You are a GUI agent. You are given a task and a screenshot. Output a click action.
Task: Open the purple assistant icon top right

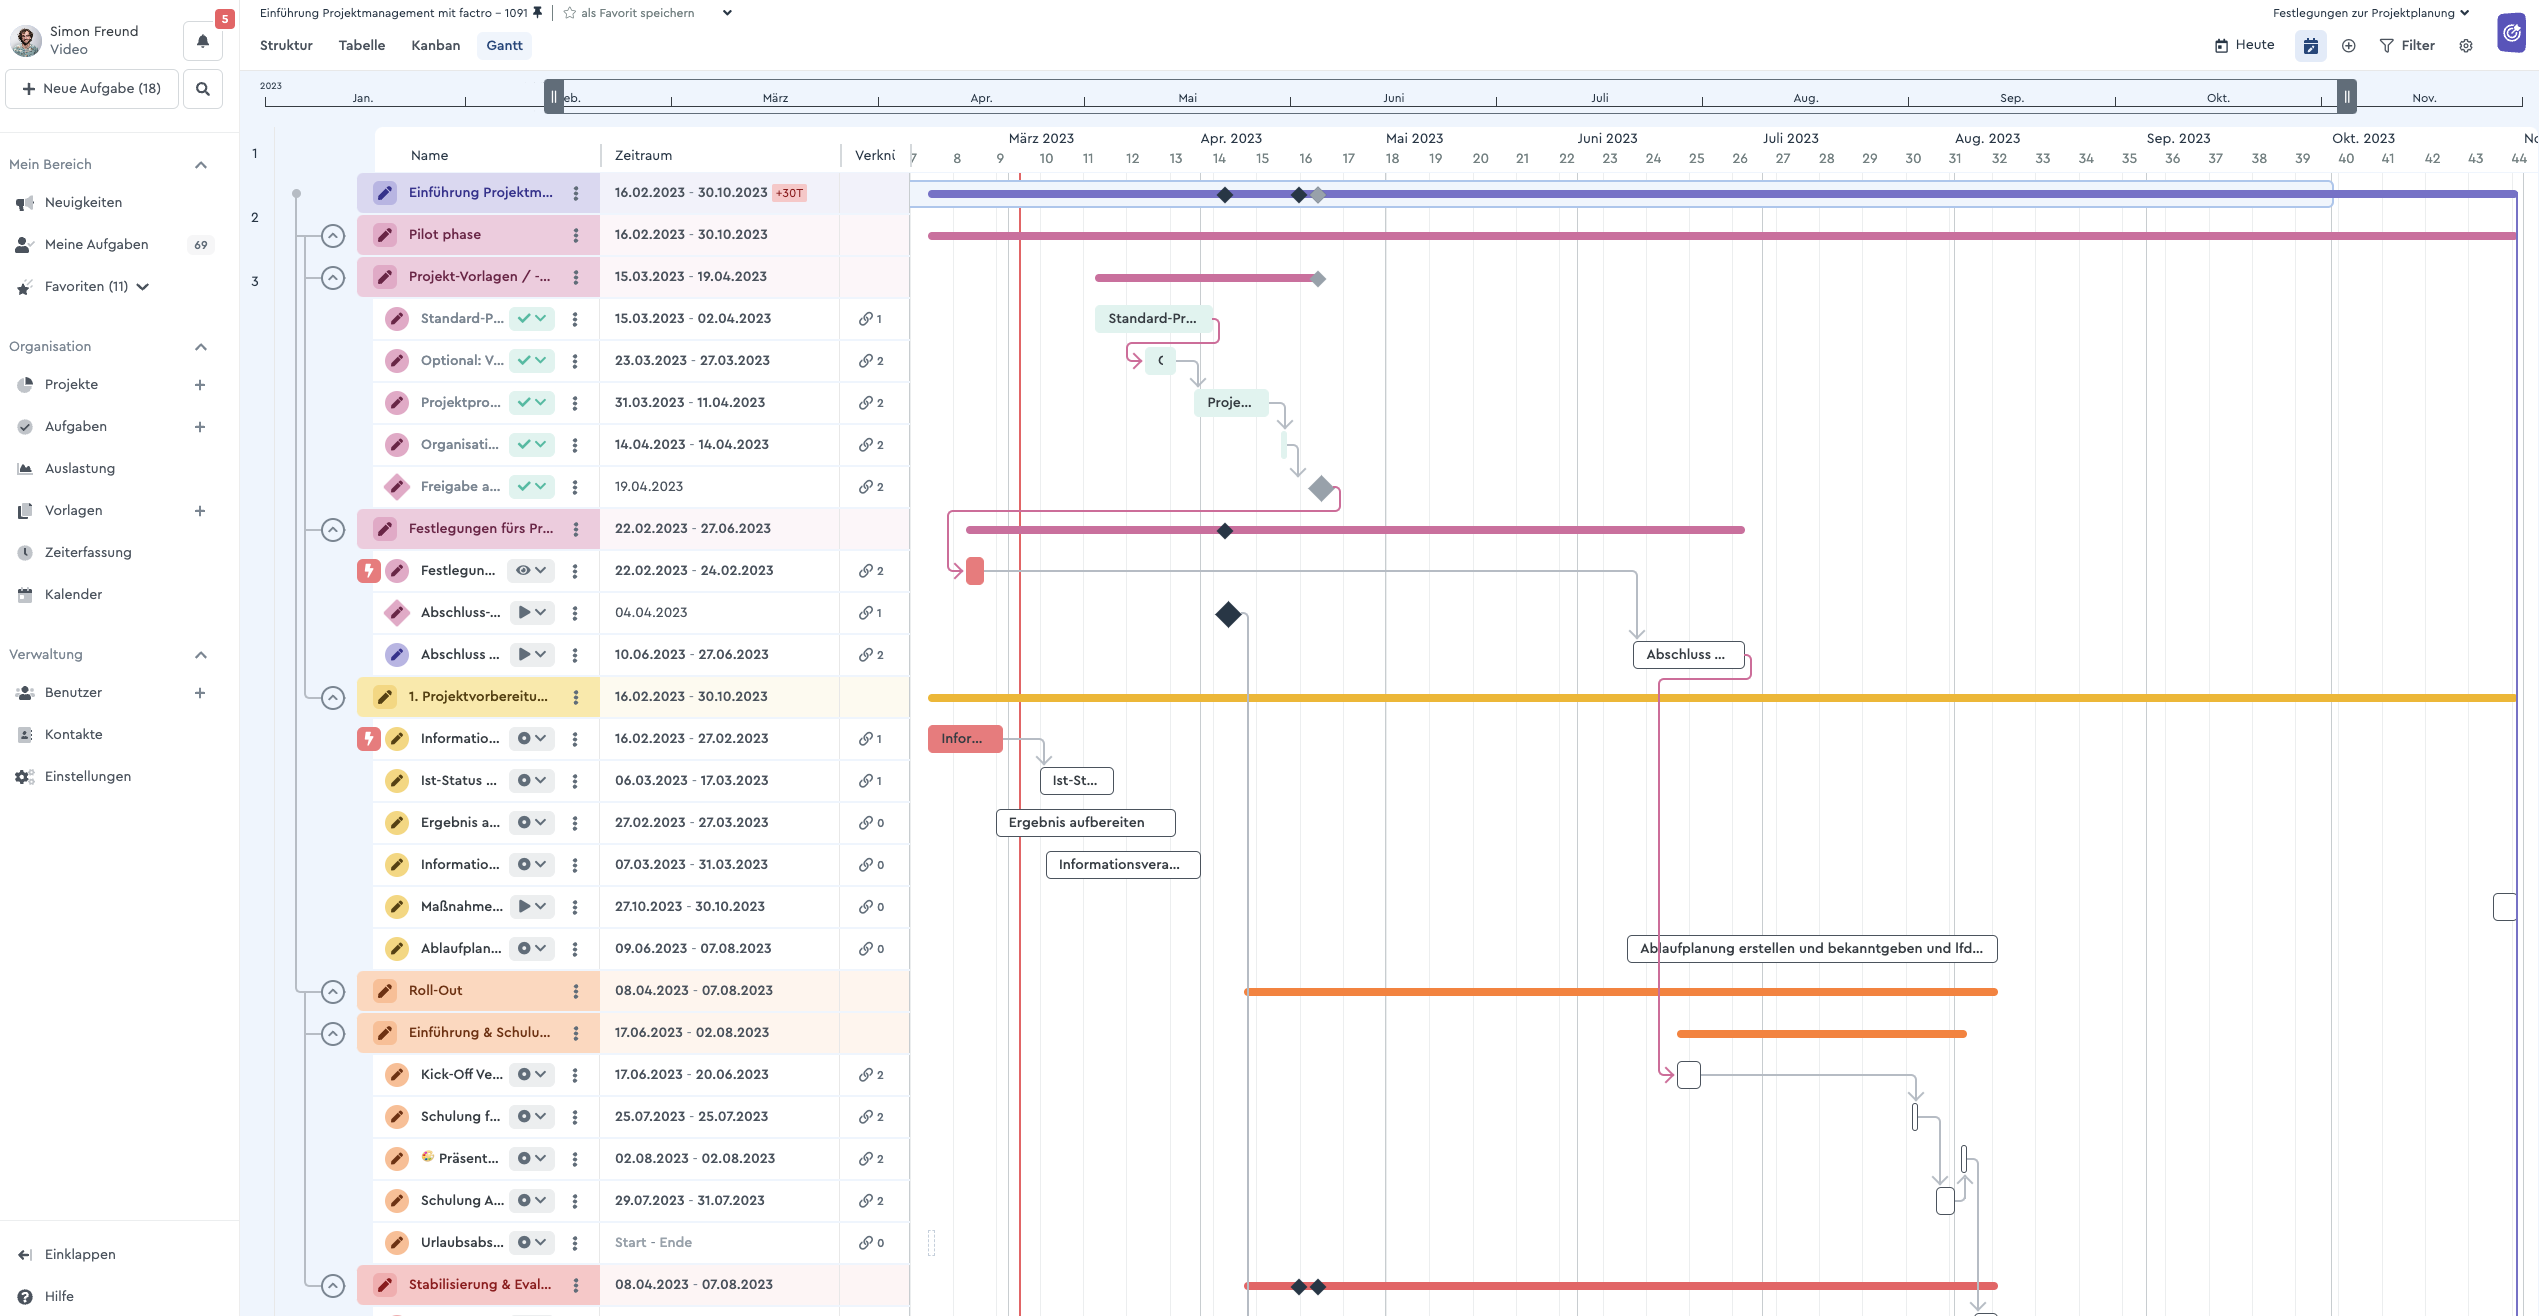pyautogui.click(x=2511, y=33)
